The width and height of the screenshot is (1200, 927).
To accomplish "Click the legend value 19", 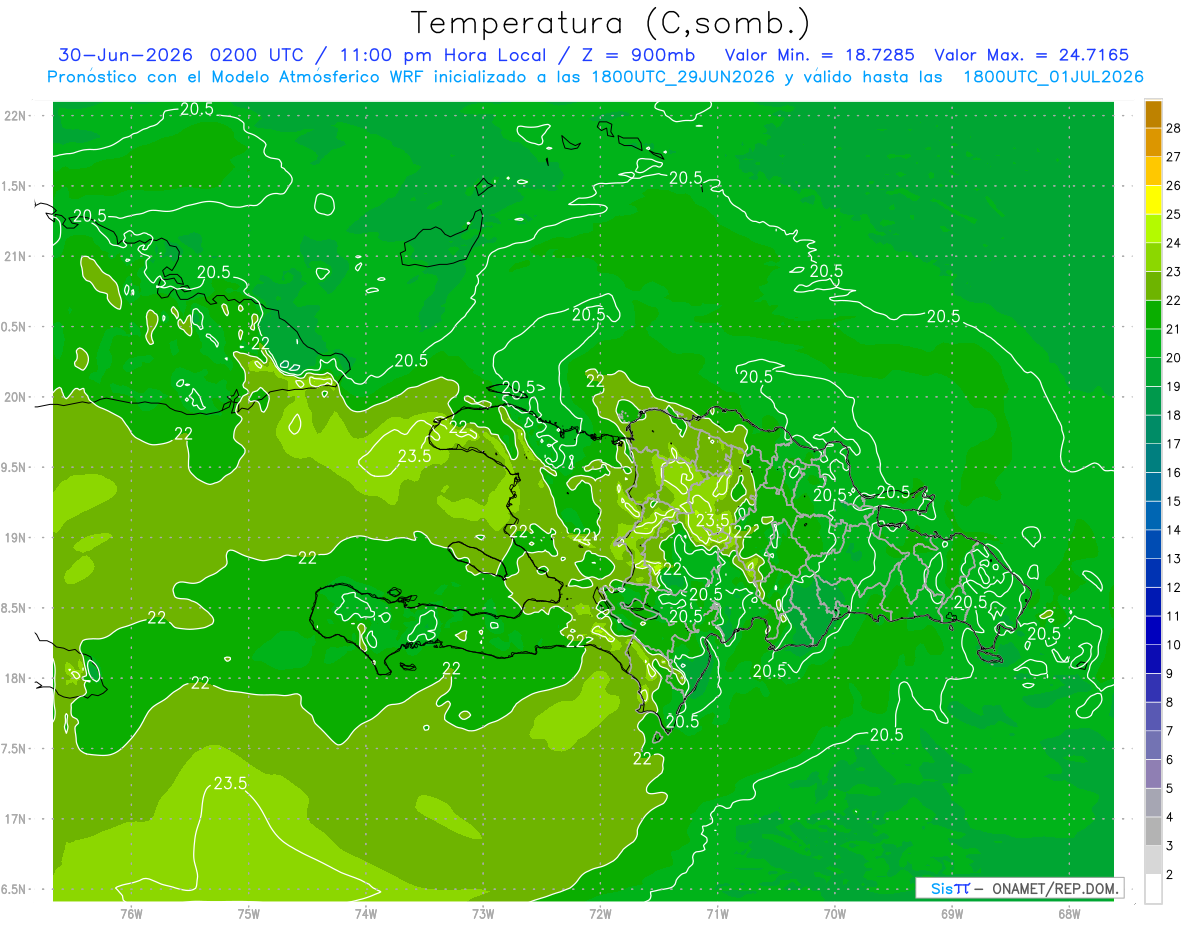I will click(1174, 387).
